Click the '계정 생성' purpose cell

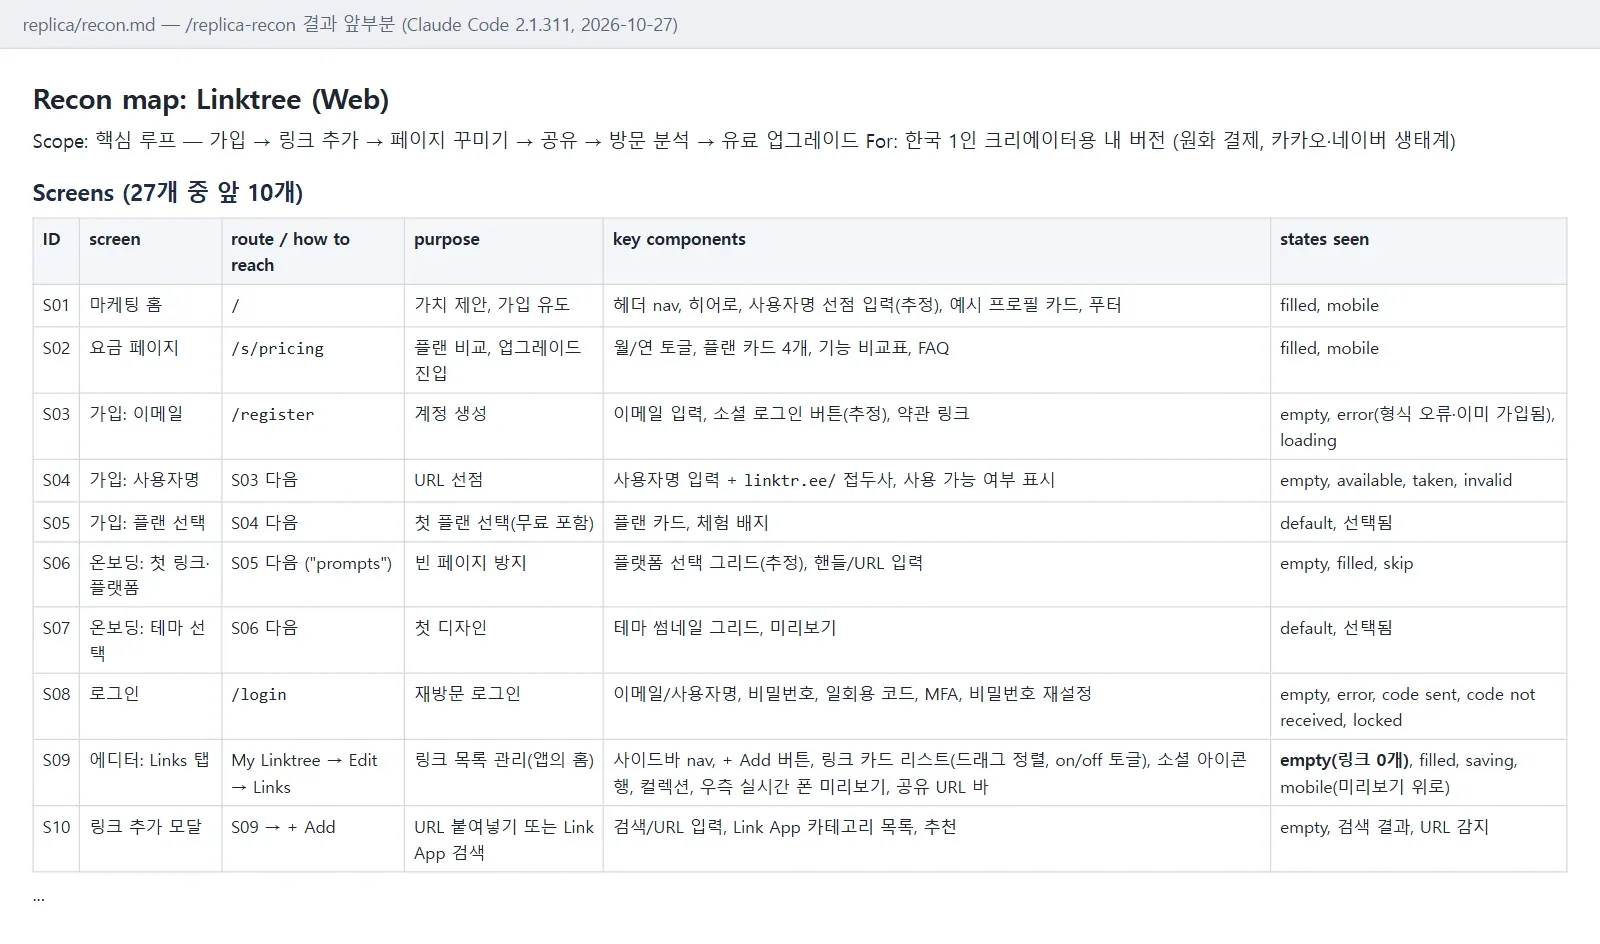point(504,426)
